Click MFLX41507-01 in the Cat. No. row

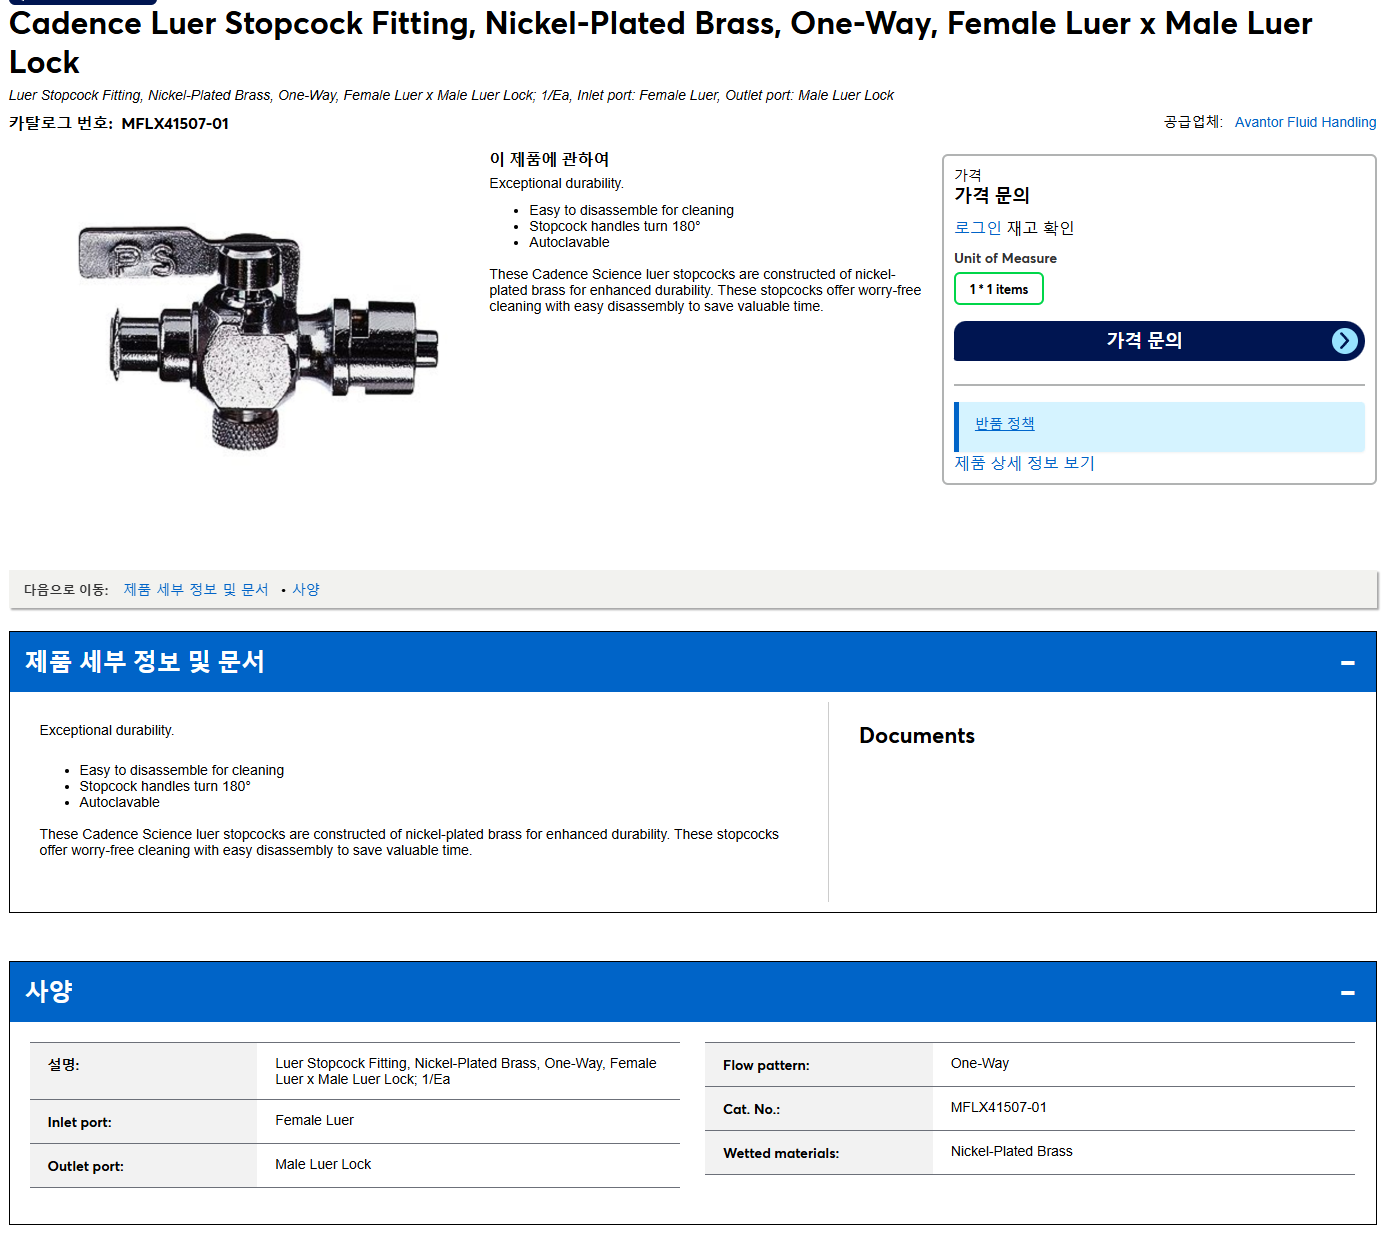pyautogui.click(x=999, y=1108)
